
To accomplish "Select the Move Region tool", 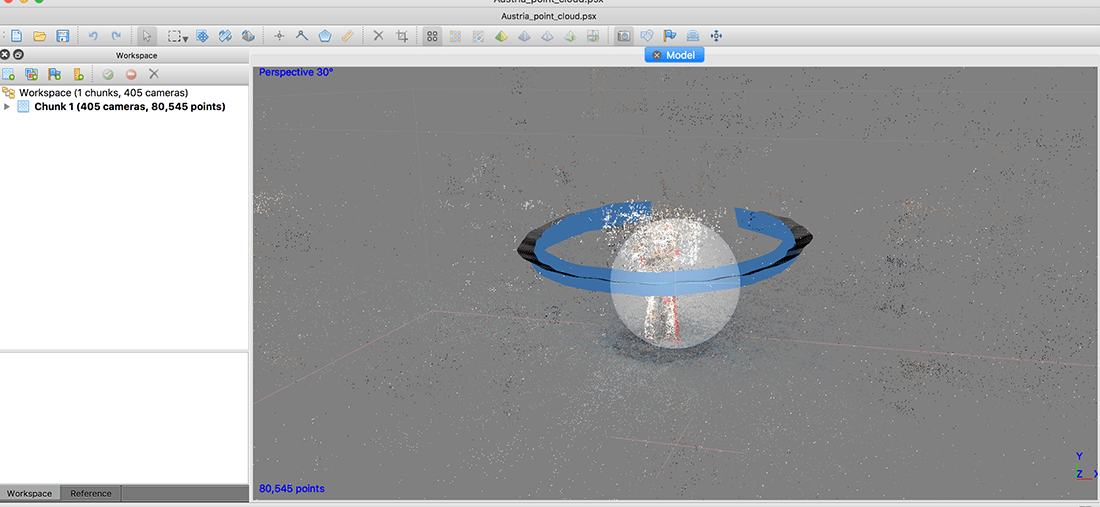I will [202, 36].
